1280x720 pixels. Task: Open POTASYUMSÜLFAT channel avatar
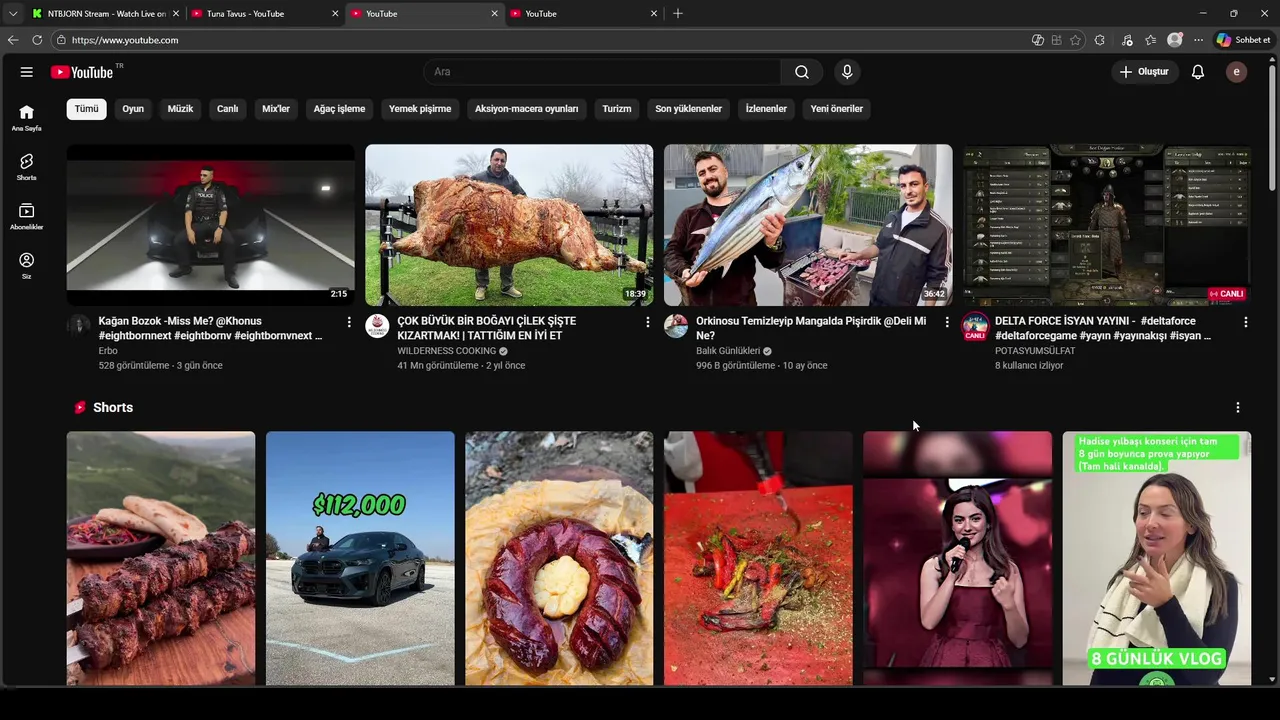click(975, 326)
